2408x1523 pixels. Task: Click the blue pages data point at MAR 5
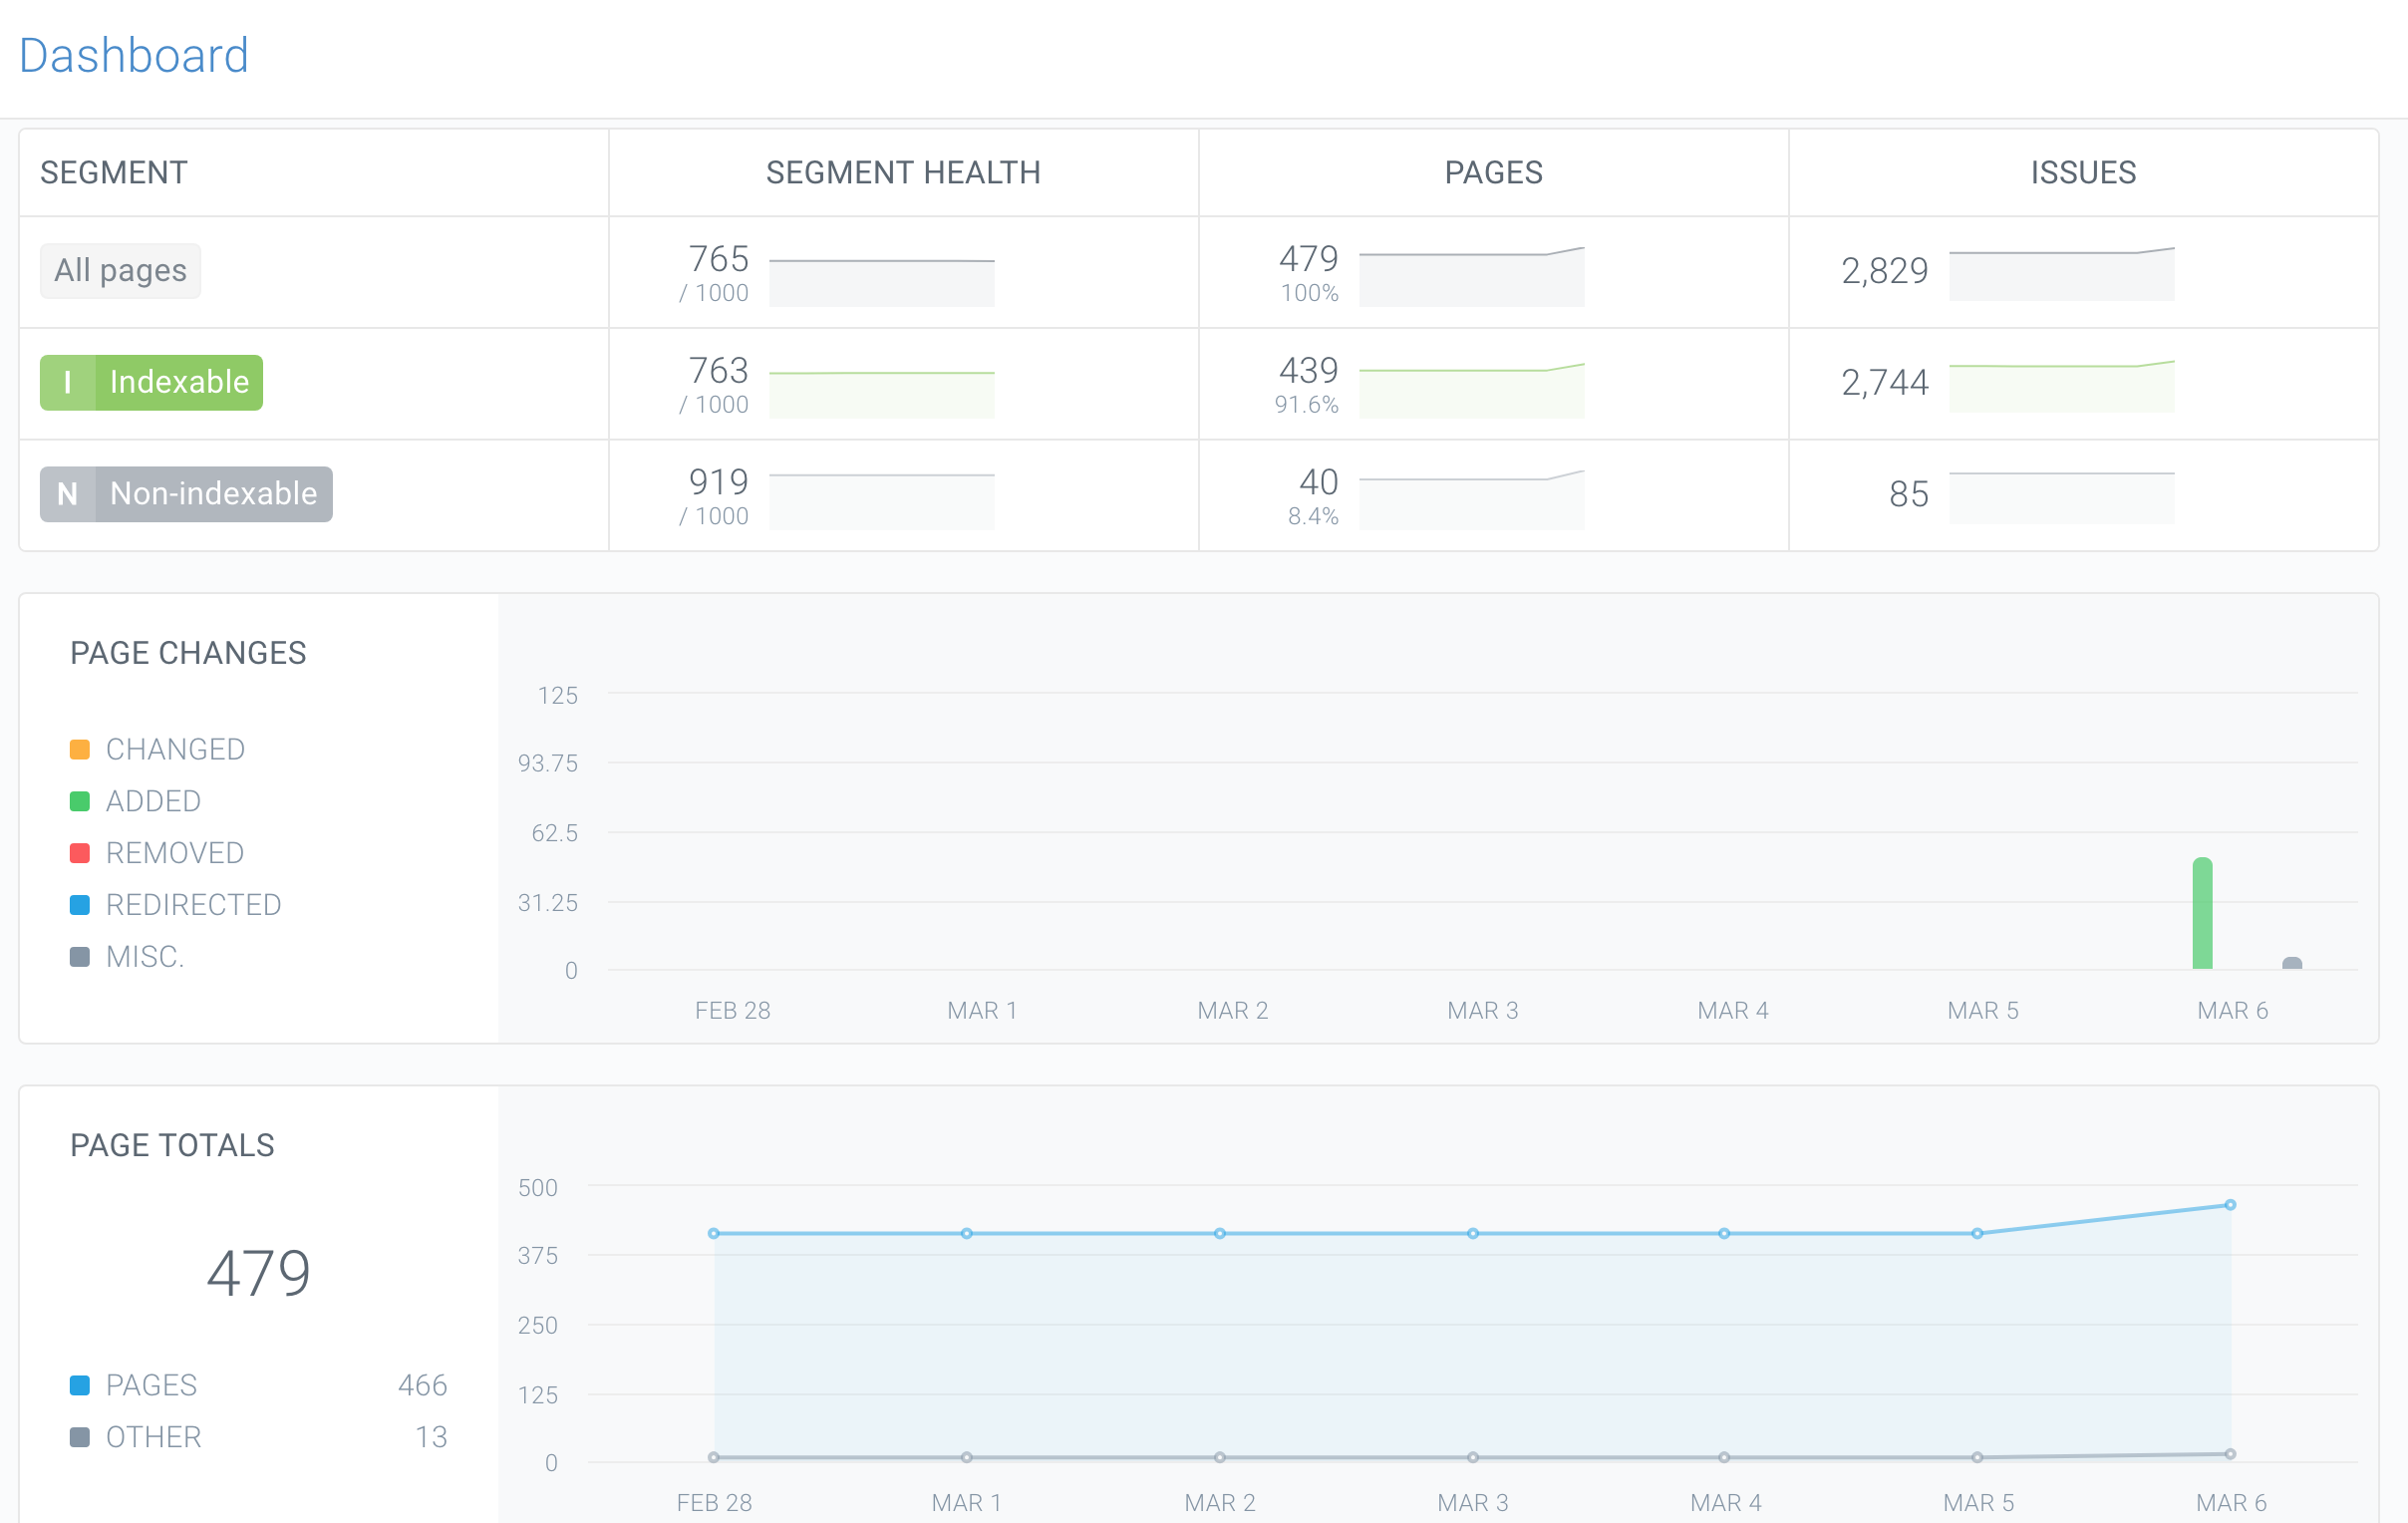point(1977,1234)
